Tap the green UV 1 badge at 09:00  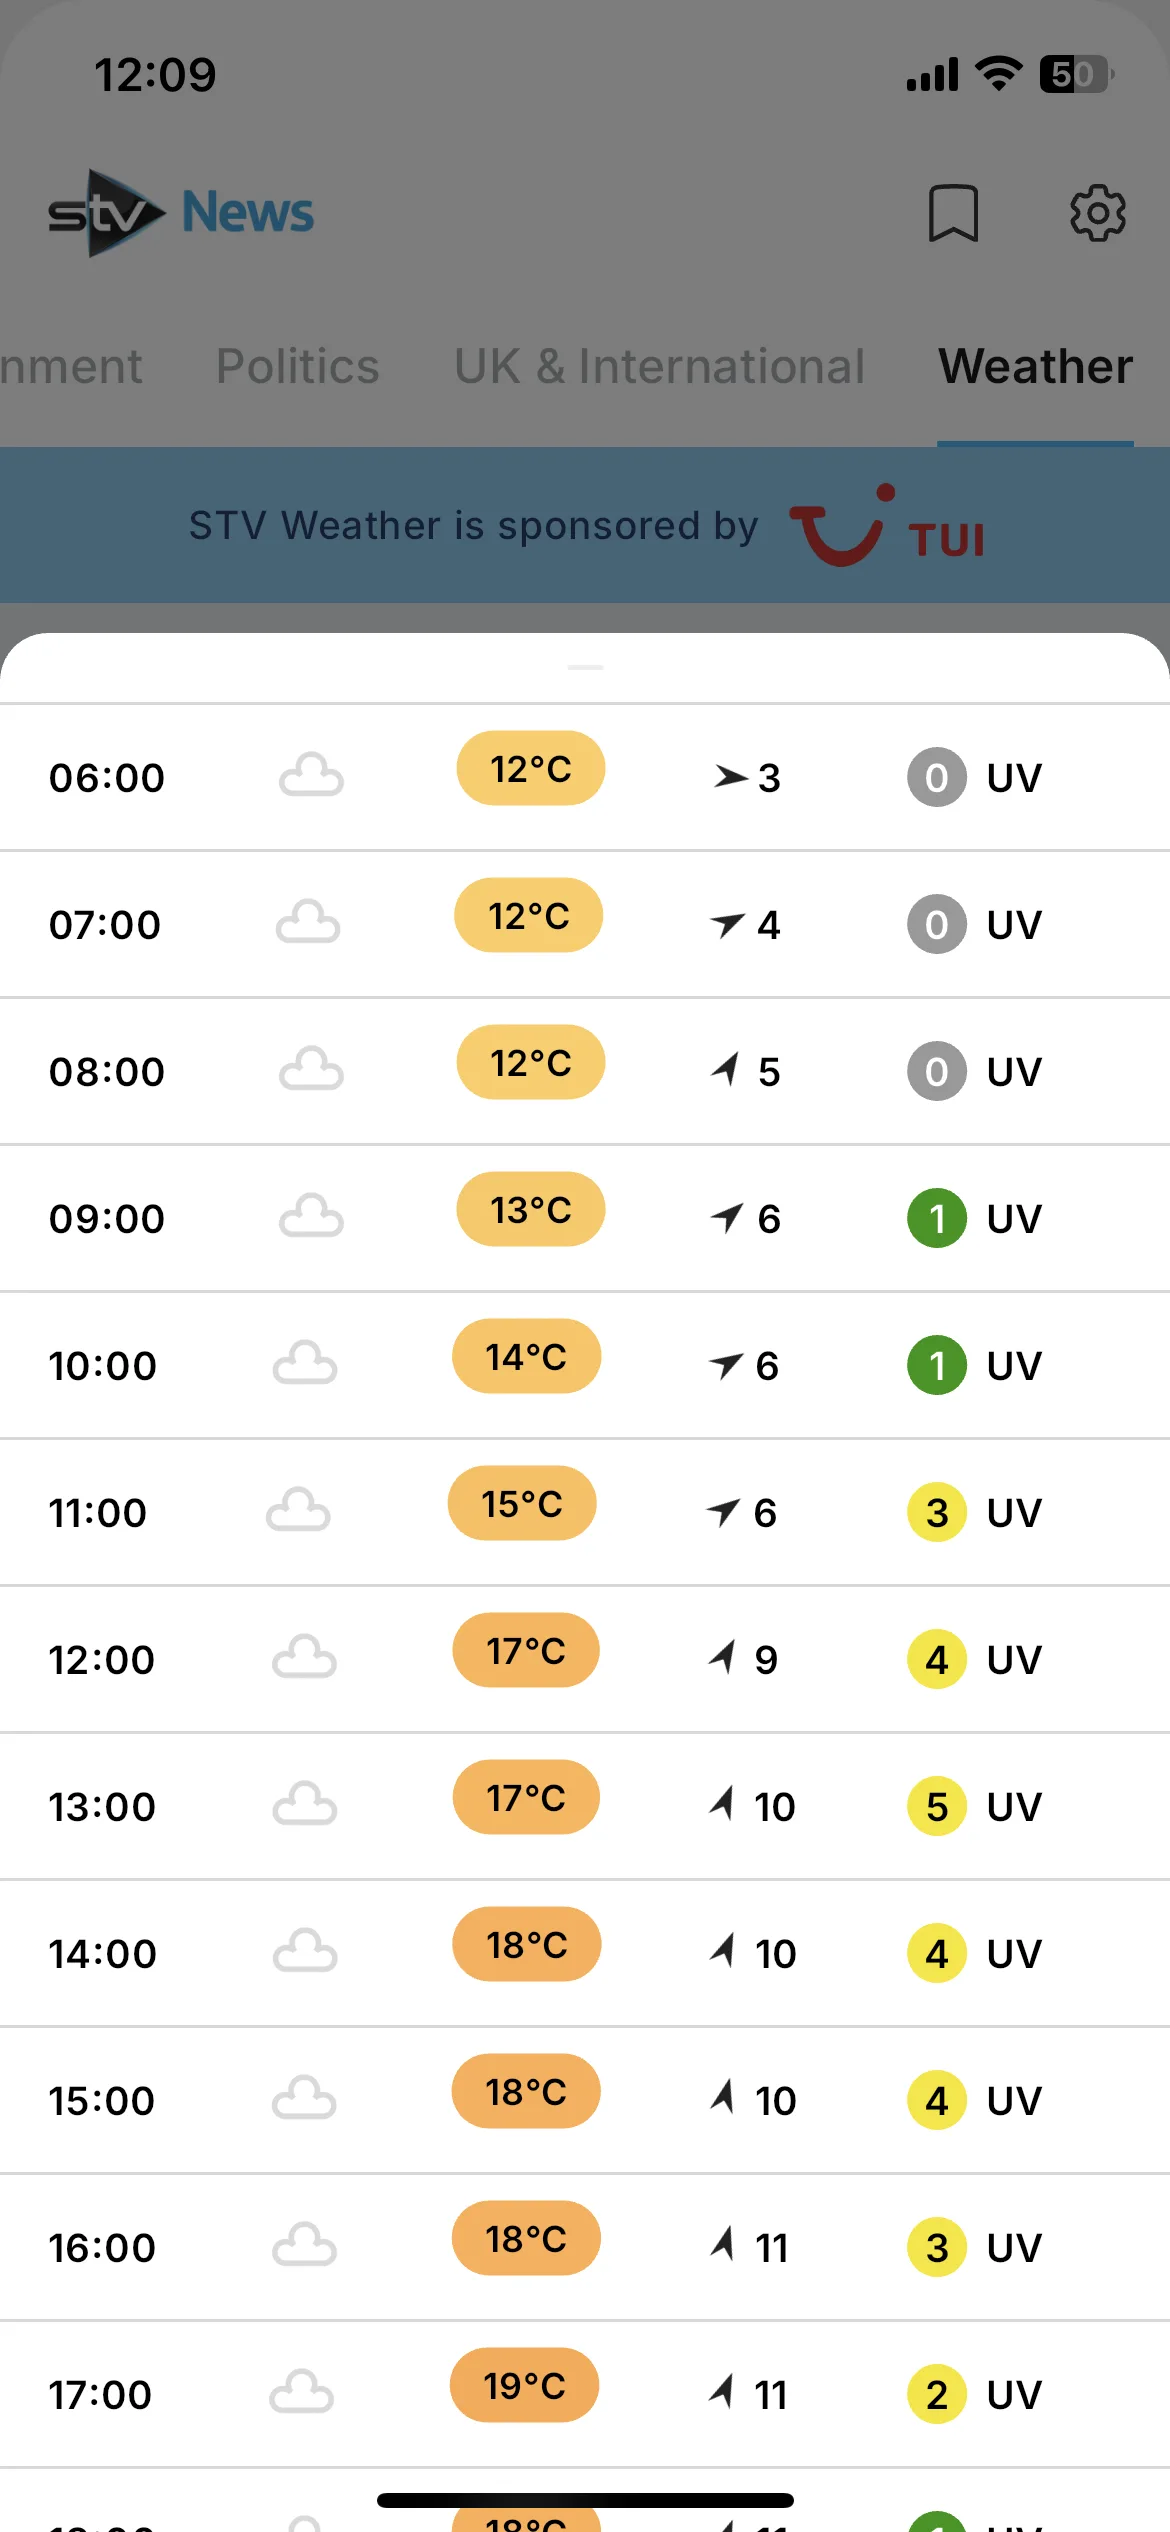coord(937,1218)
